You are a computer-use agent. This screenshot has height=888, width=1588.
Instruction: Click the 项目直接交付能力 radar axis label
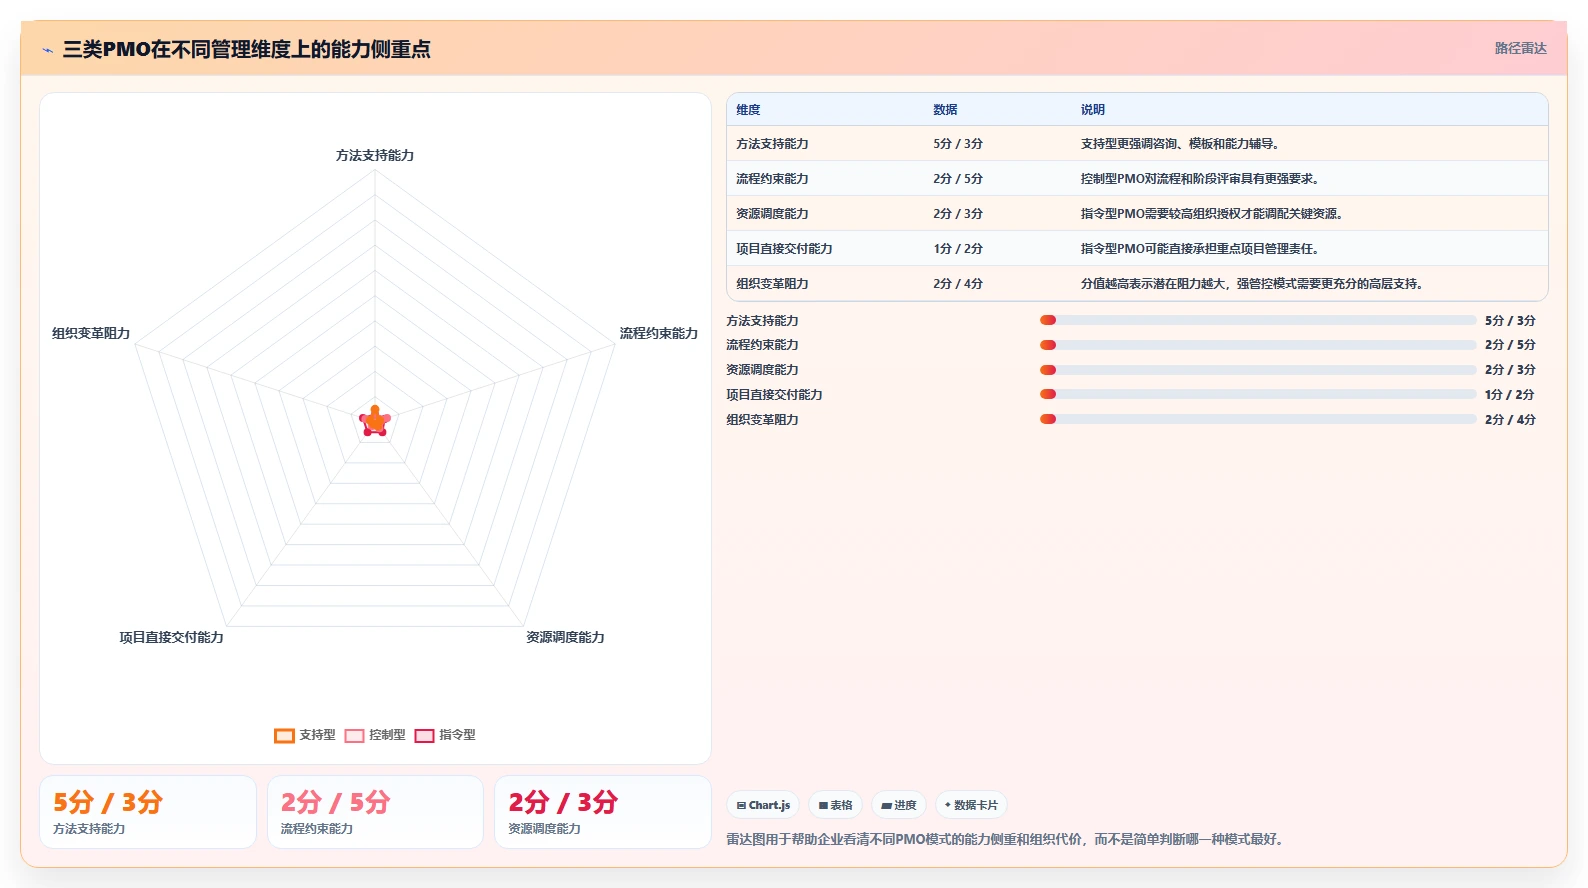click(x=171, y=638)
